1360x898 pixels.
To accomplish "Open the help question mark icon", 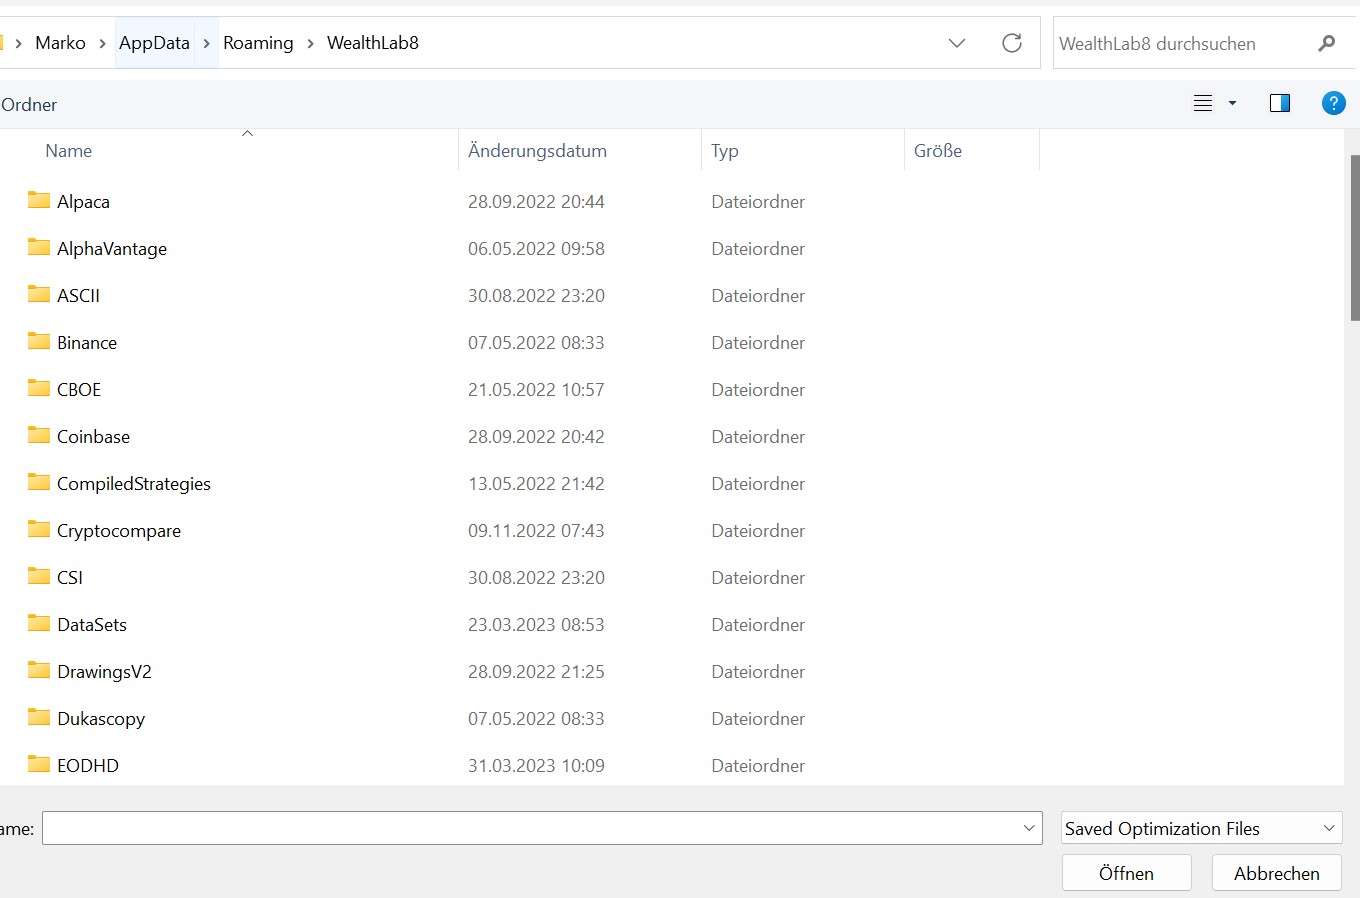I will coord(1333,103).
